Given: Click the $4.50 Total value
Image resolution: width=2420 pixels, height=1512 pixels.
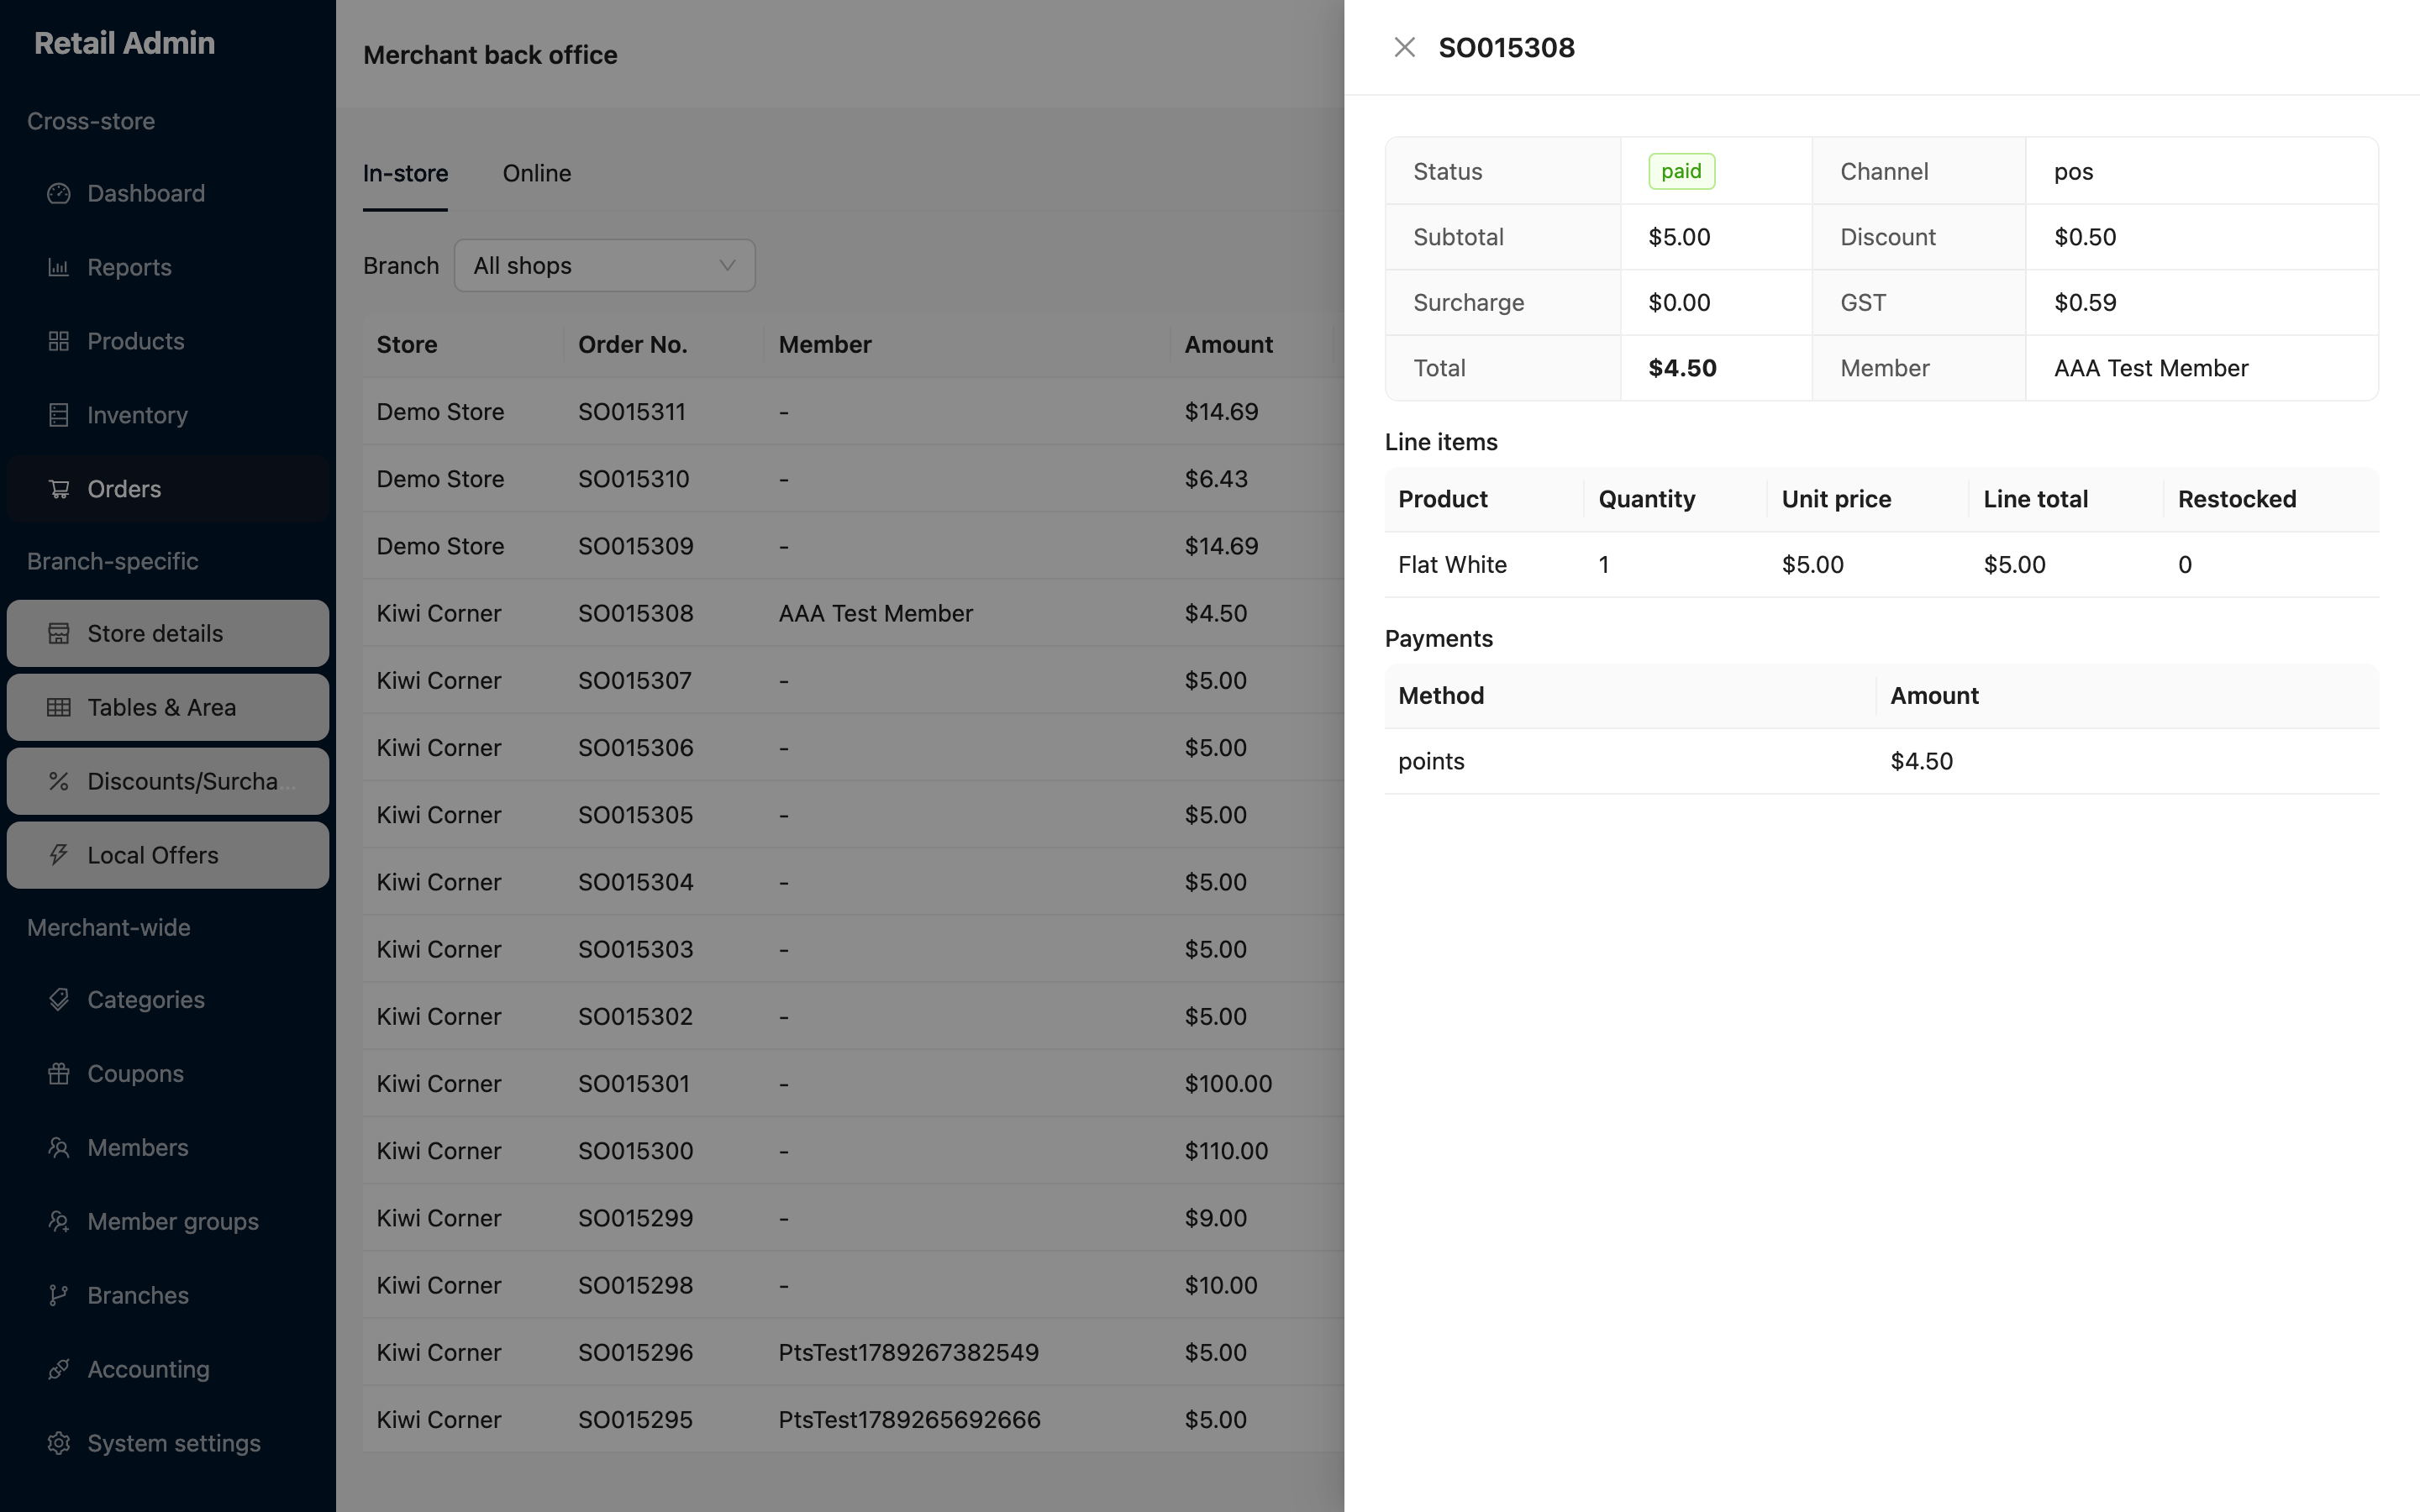Looking at the screenshot, I should click(x=1682, y=368).
